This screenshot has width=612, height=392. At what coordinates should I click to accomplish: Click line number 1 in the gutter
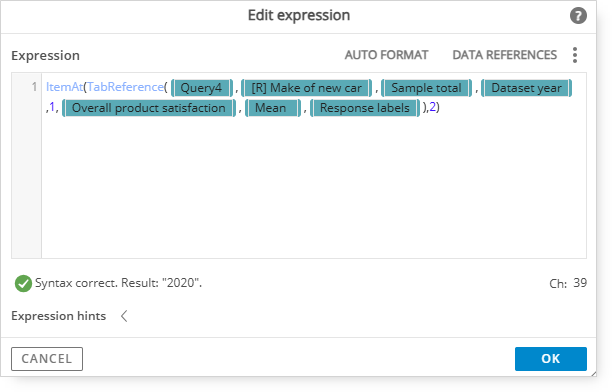pyautogui.click(x=34, y=87)
